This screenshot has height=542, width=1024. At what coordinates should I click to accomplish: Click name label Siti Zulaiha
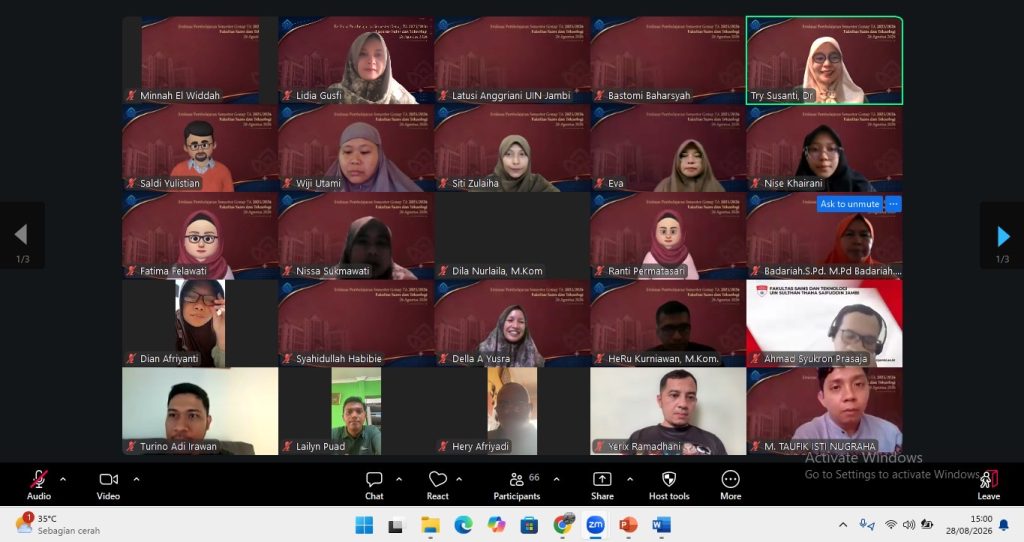pos(475,183)
